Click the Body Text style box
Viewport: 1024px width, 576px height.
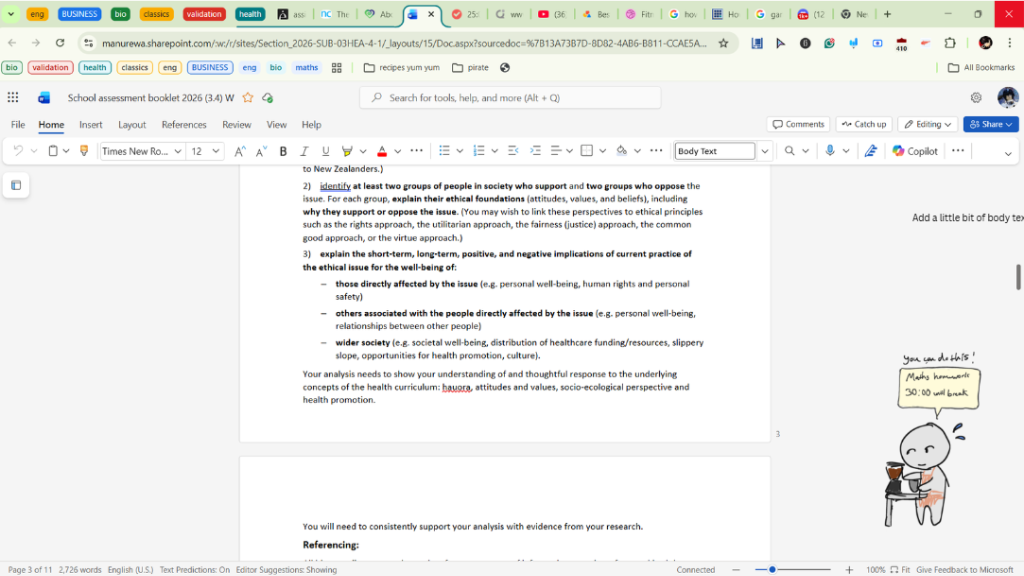(x=714, y=151)
